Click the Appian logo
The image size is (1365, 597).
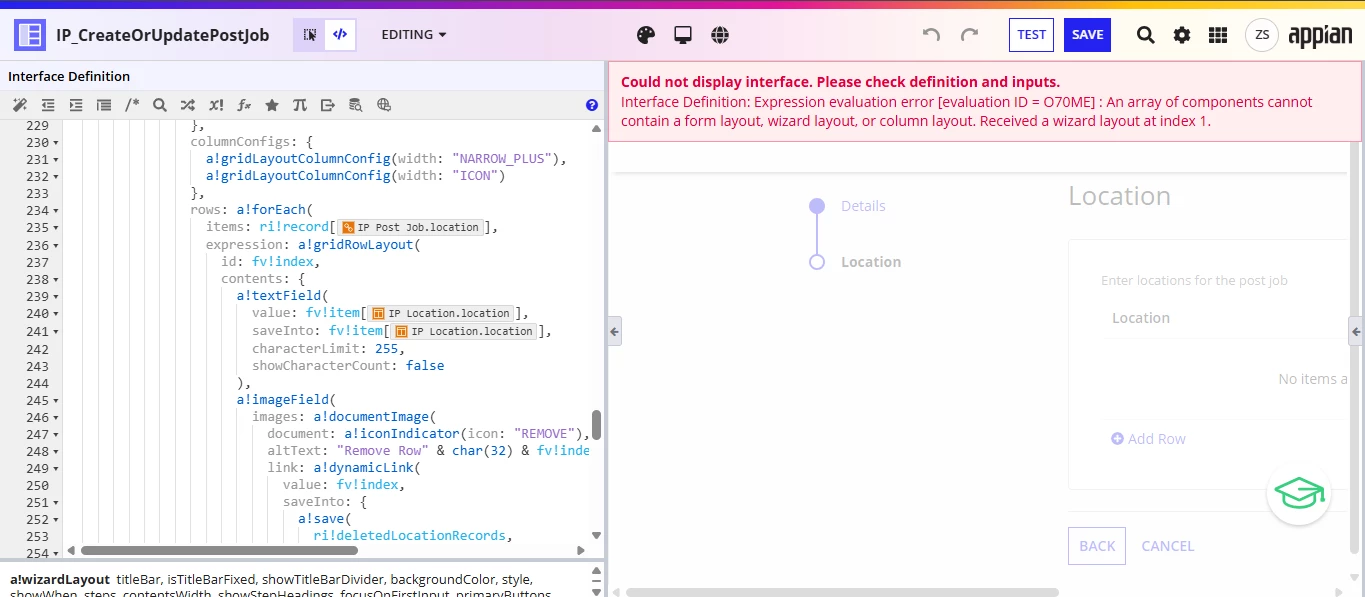(x=1320, y=36)
